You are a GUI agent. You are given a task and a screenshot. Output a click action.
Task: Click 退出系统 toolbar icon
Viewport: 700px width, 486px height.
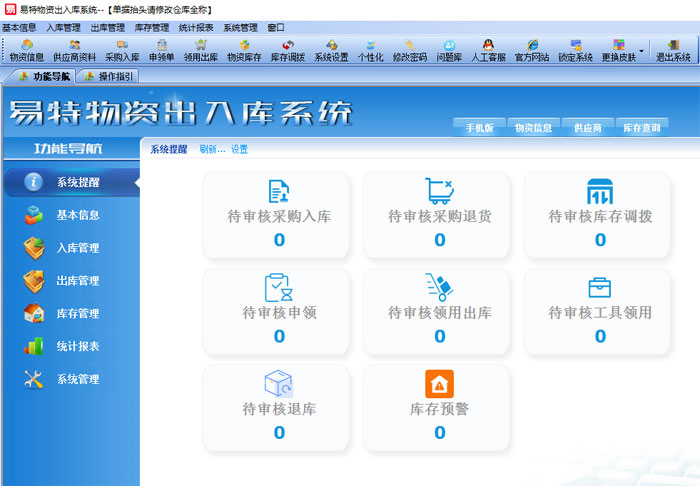(x=673, y=50)
